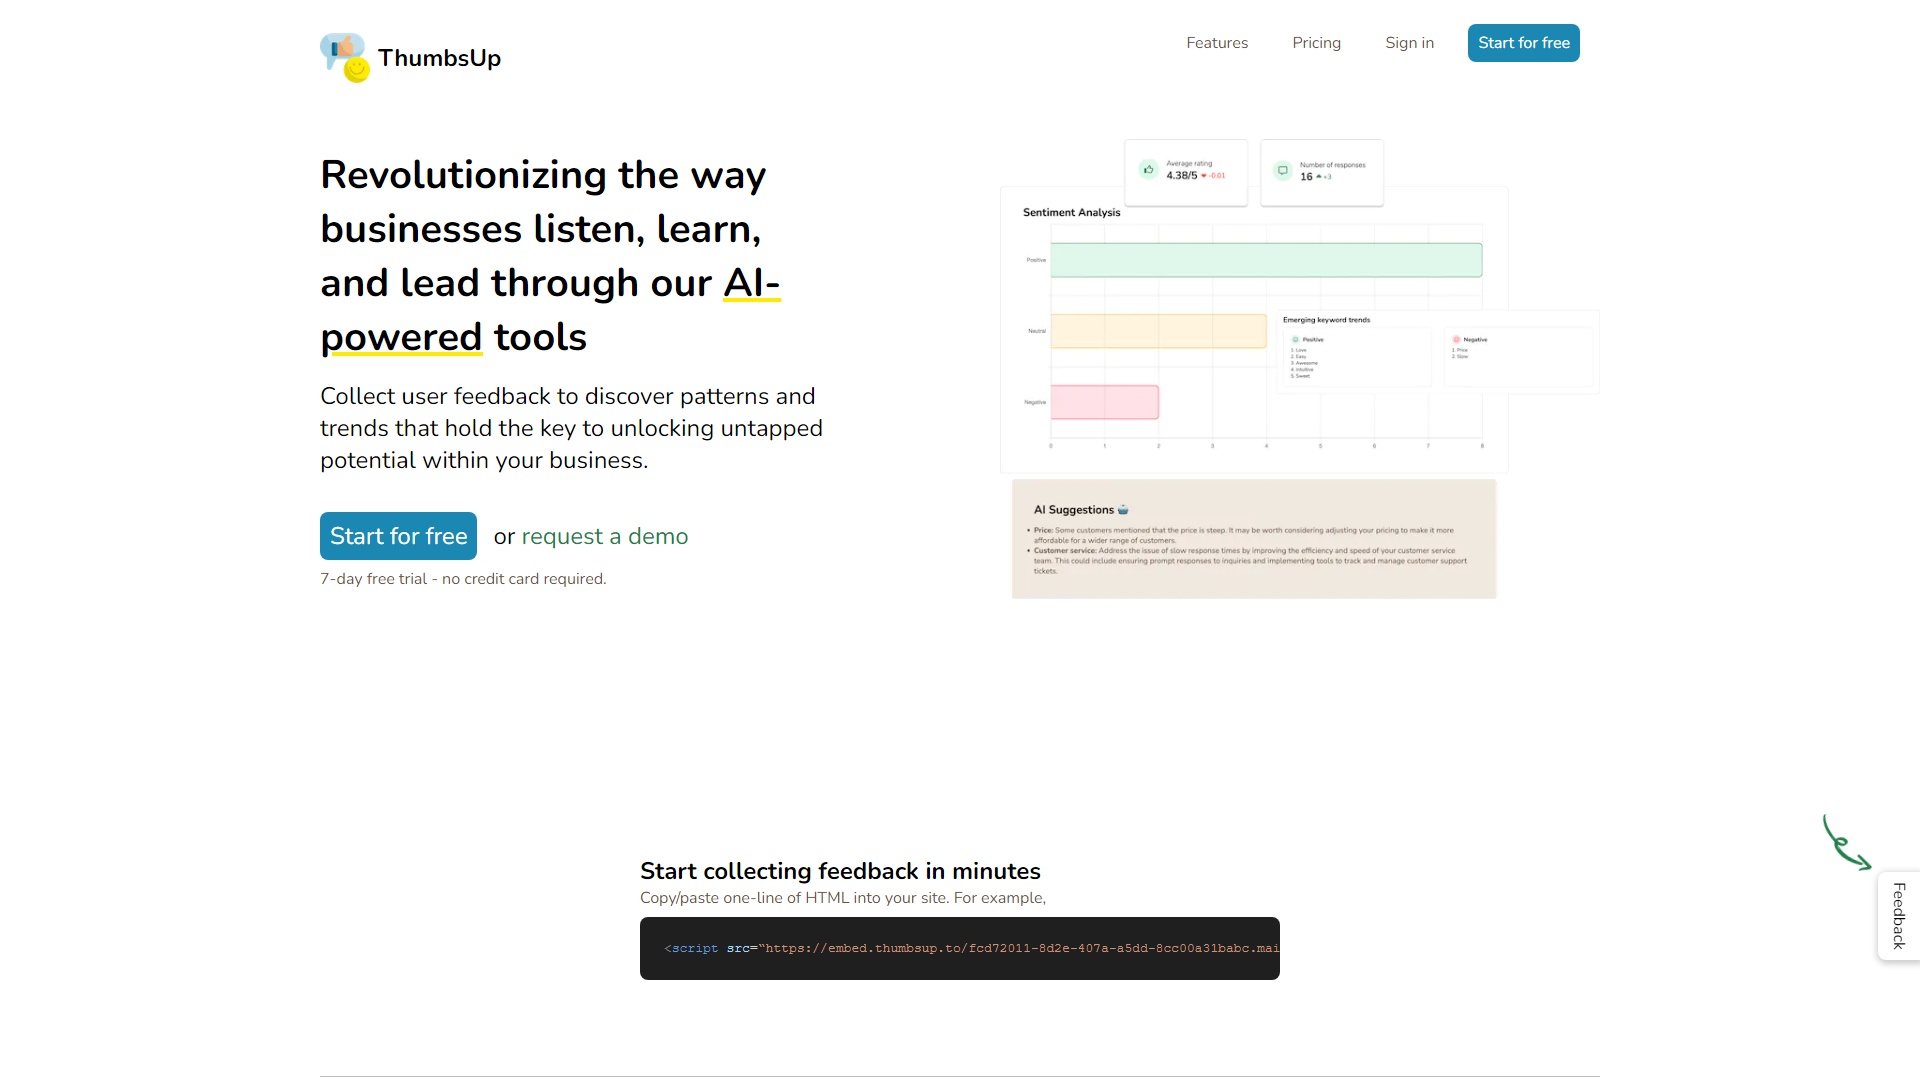Open the Features navigation menu item
This screenshot has width=1920, height=1080.
(x=1217, y=42)
